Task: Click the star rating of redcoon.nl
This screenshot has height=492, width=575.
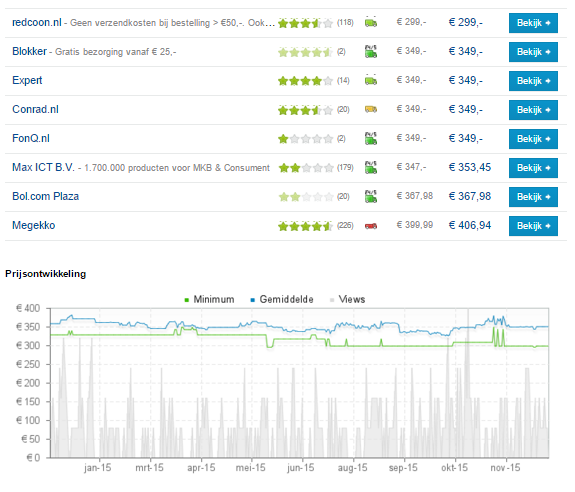Action: [x=305, y=23]
